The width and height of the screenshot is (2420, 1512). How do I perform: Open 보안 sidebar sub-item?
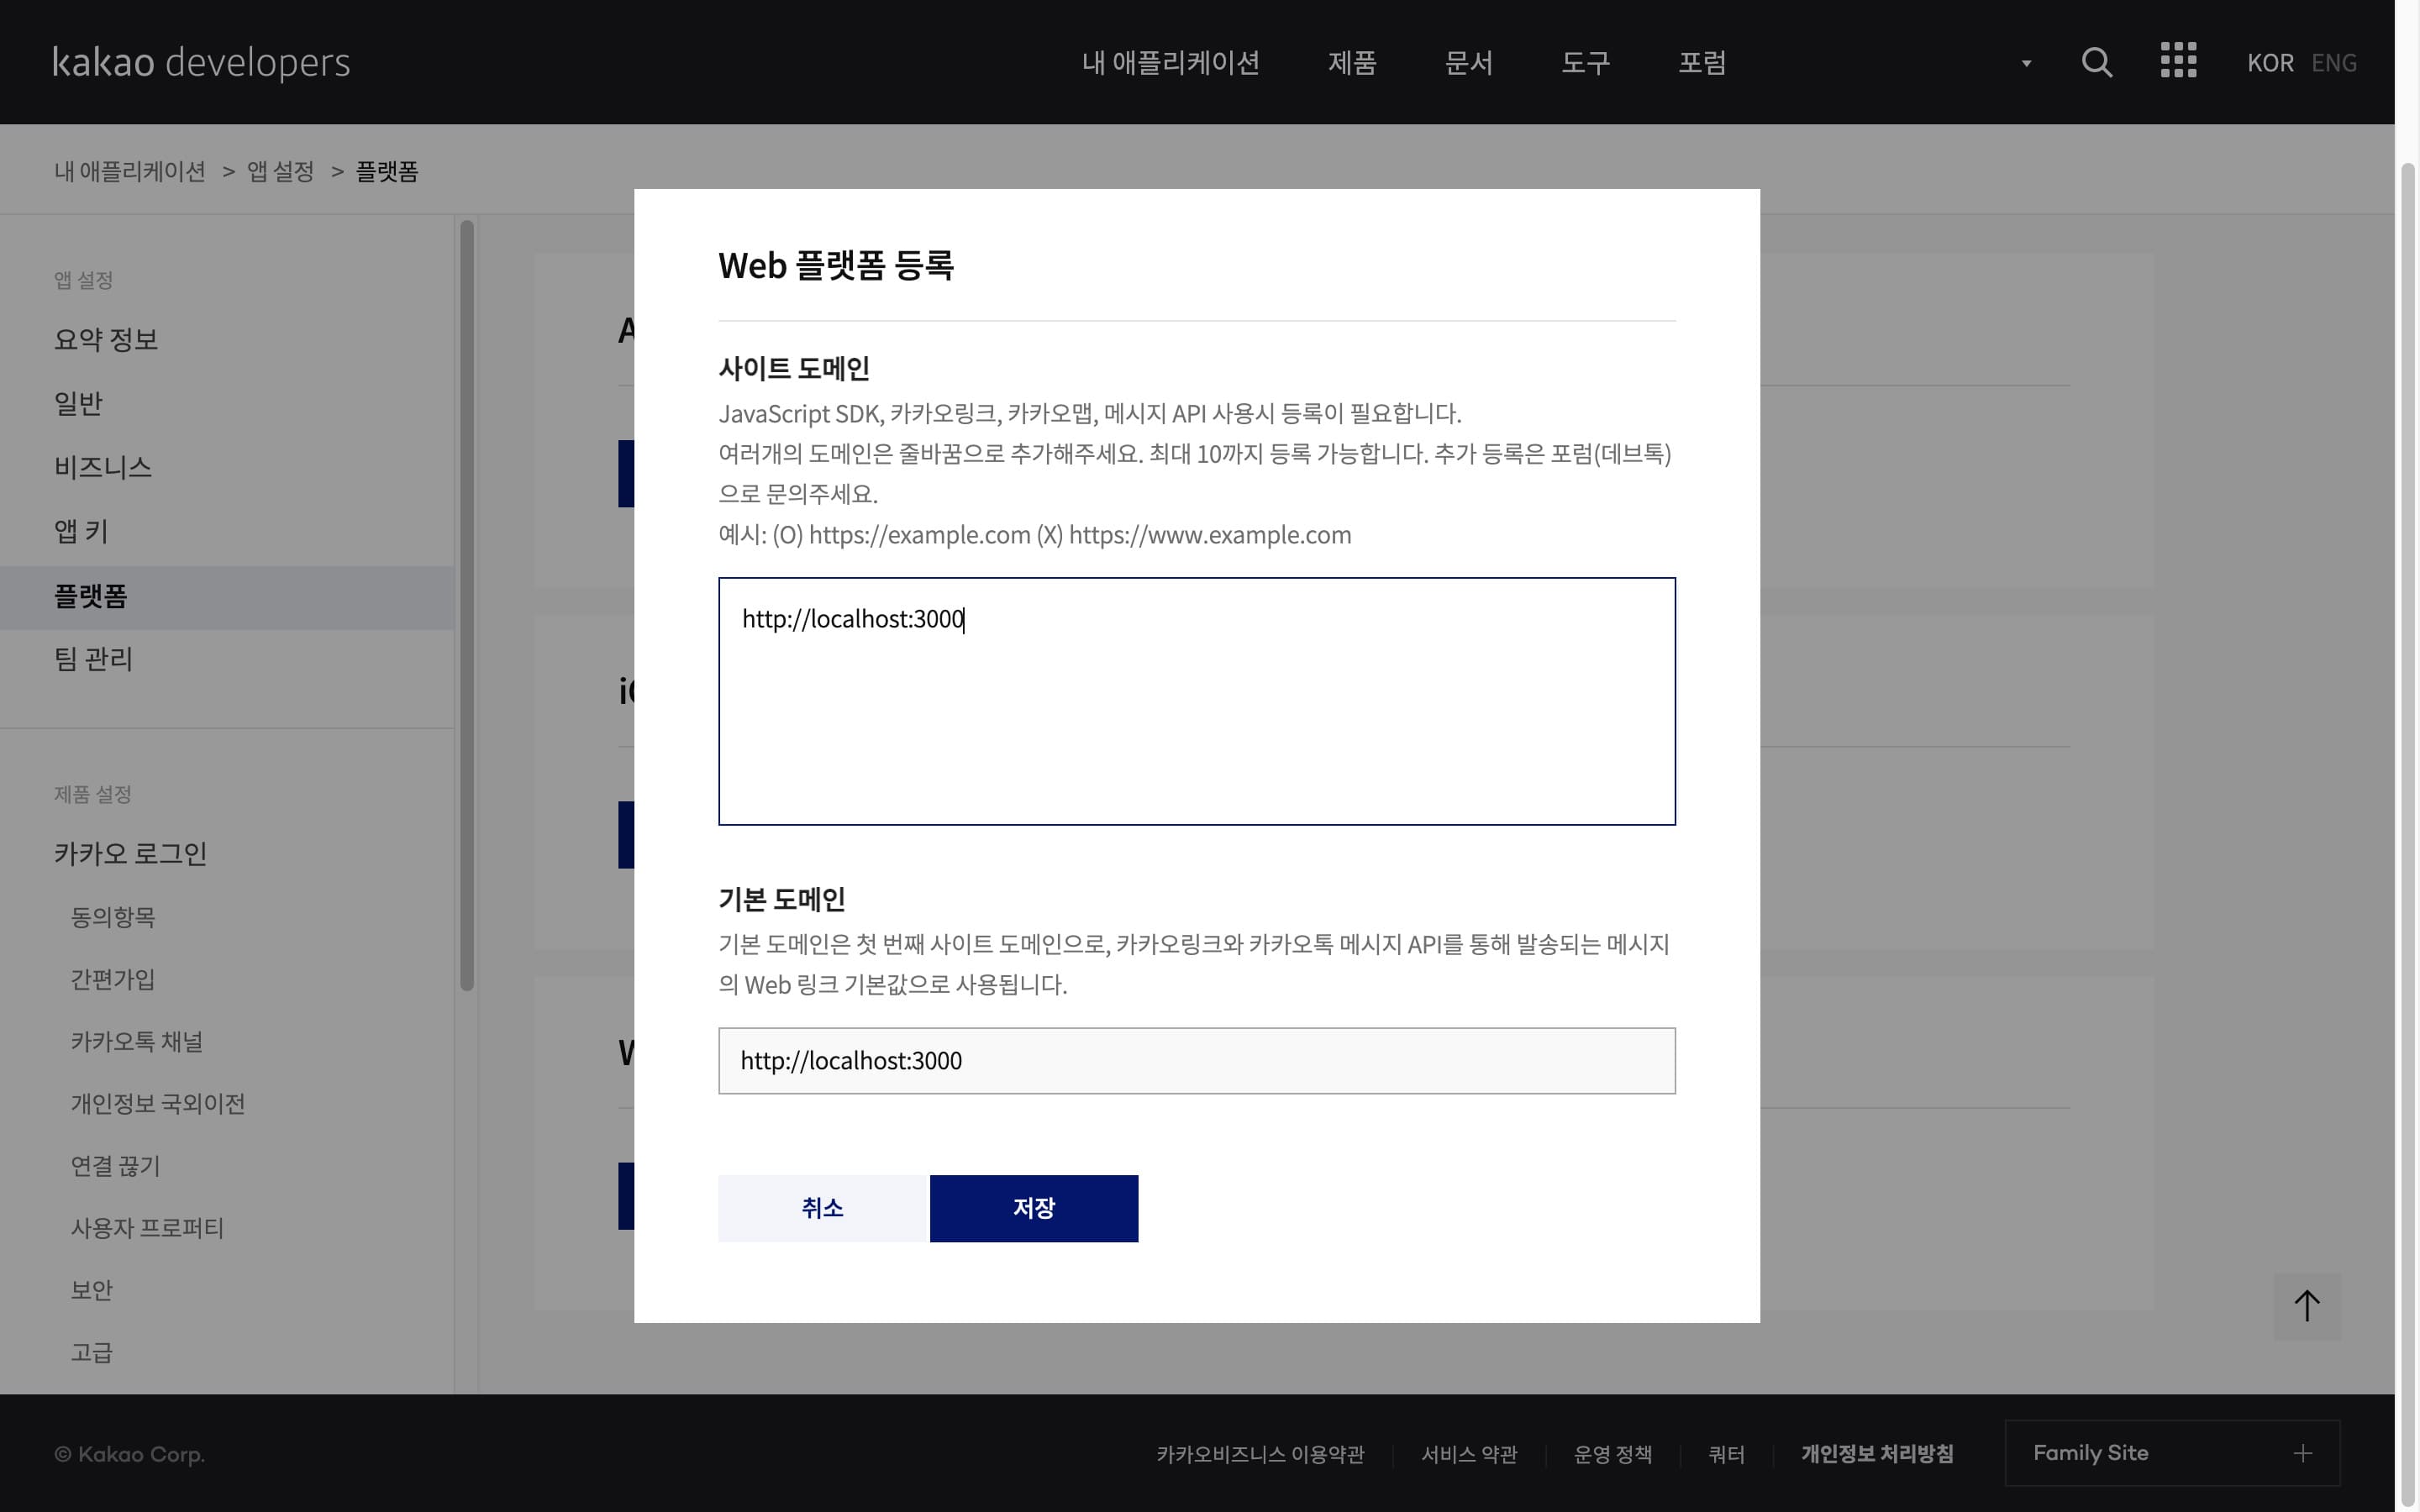92,1290
